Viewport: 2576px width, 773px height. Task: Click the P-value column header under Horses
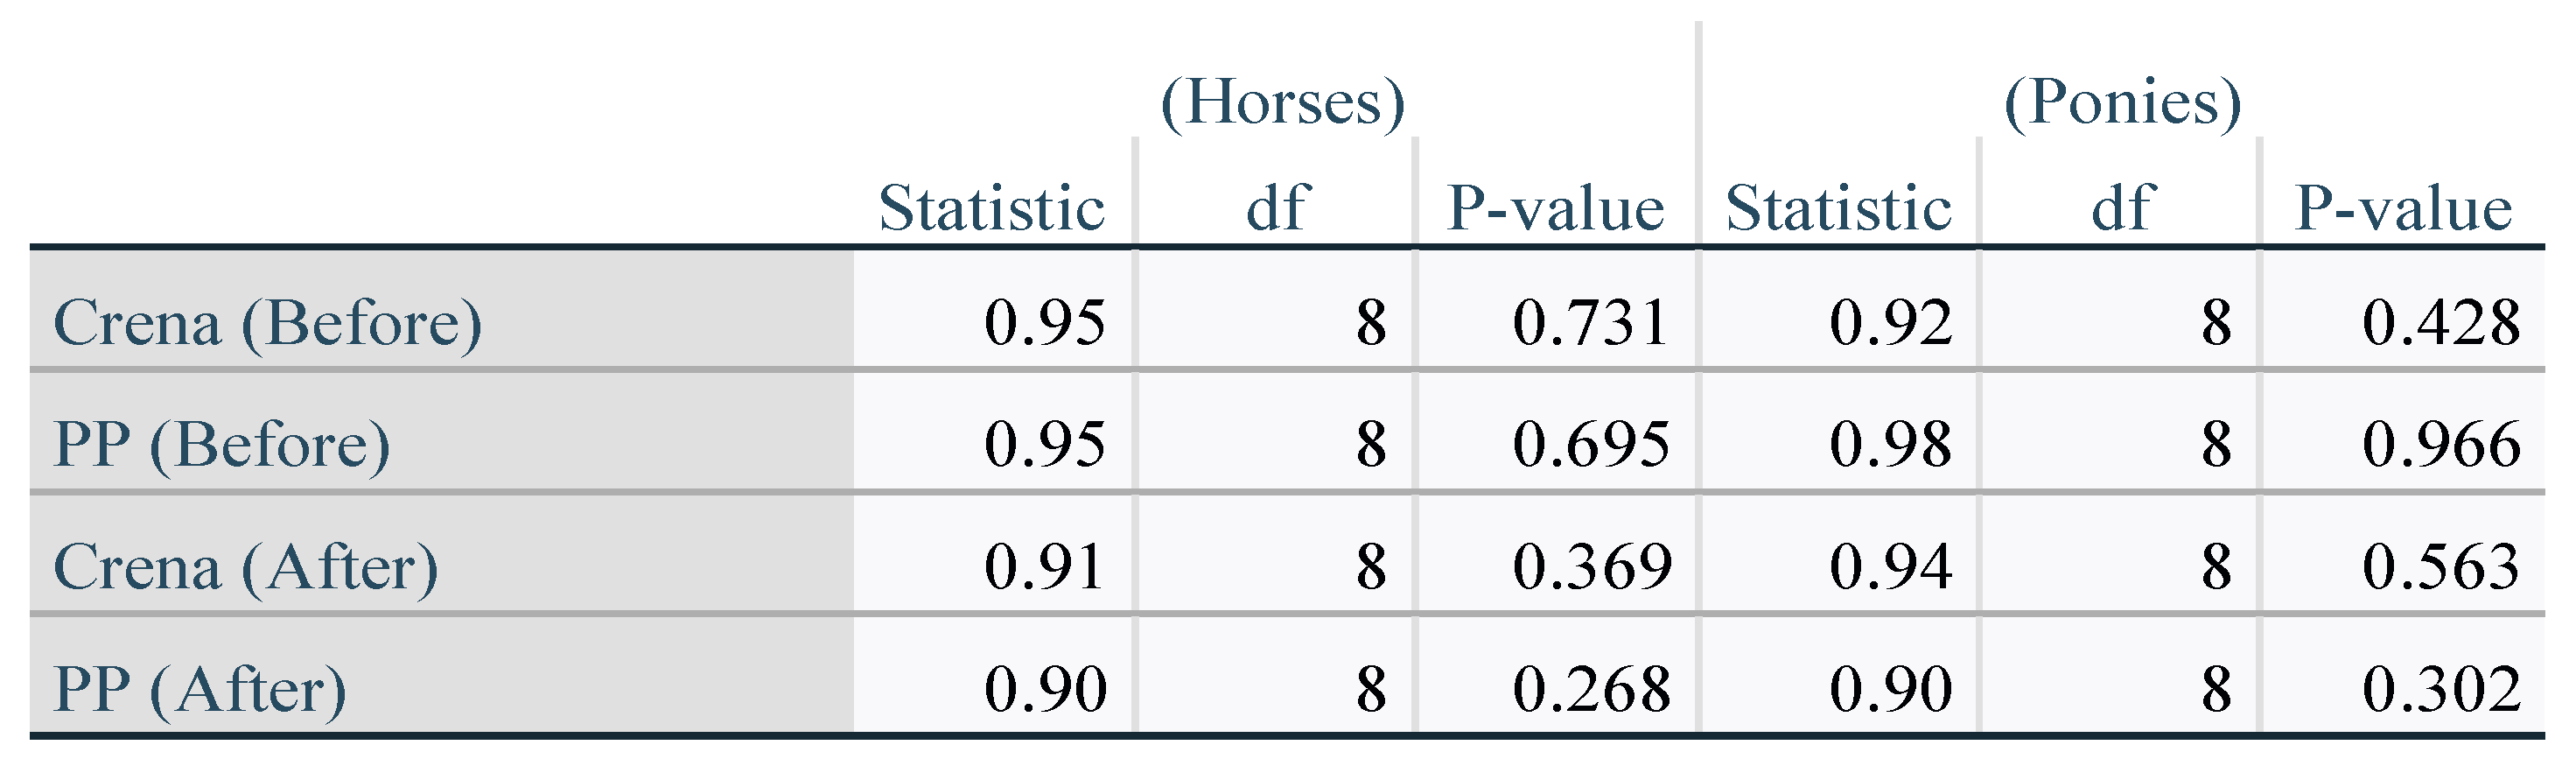click(x=1555, y=208)
